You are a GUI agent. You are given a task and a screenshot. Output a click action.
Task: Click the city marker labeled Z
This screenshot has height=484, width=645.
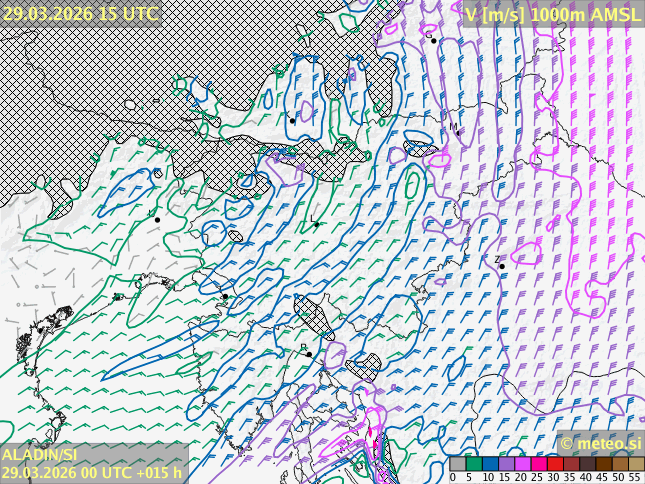(502, 266)
